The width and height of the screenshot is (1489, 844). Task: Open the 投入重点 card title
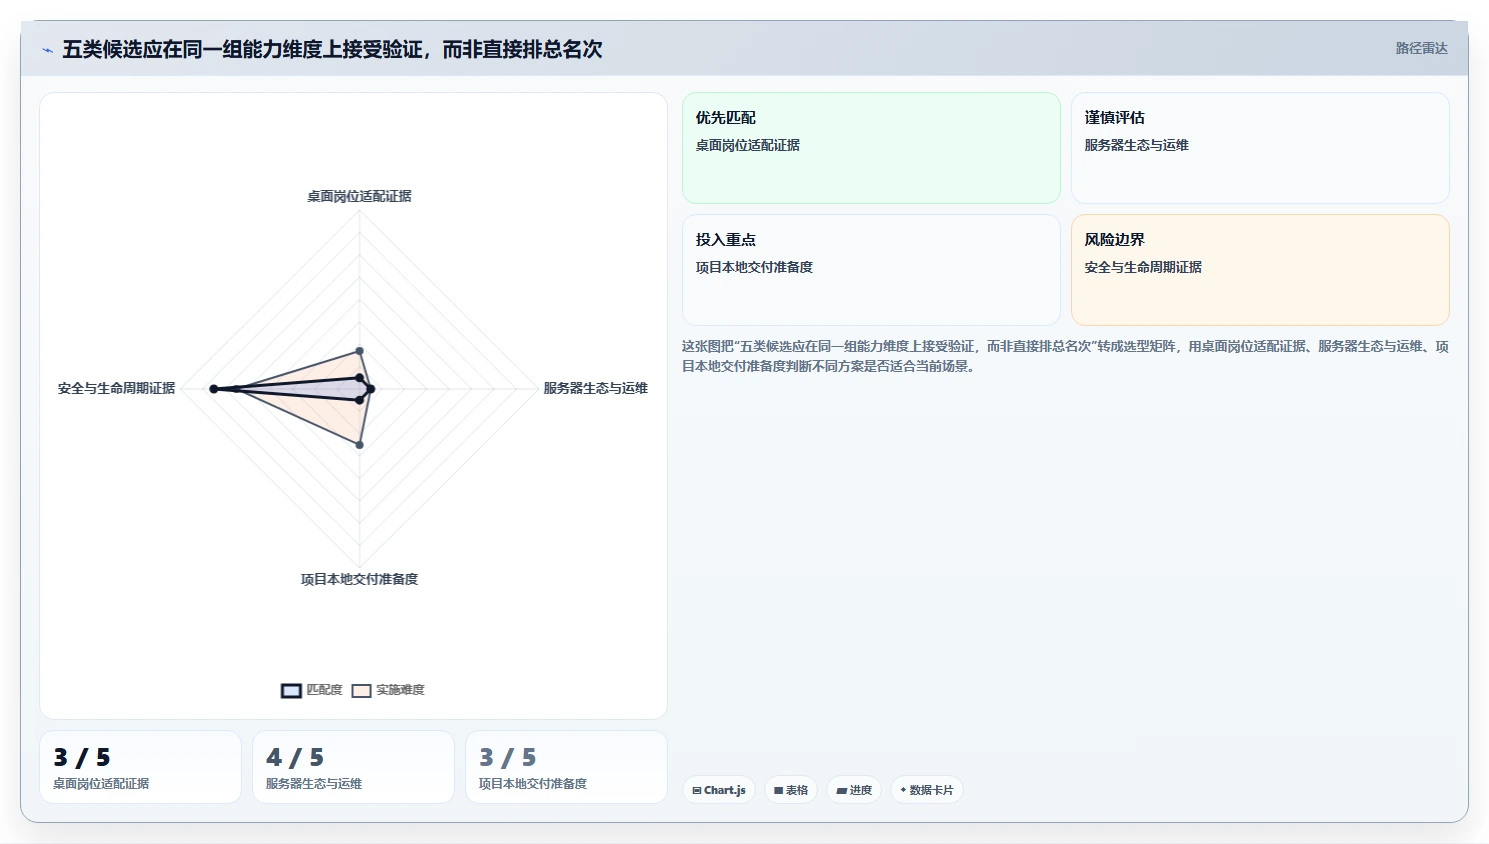[x=725, y=239]
